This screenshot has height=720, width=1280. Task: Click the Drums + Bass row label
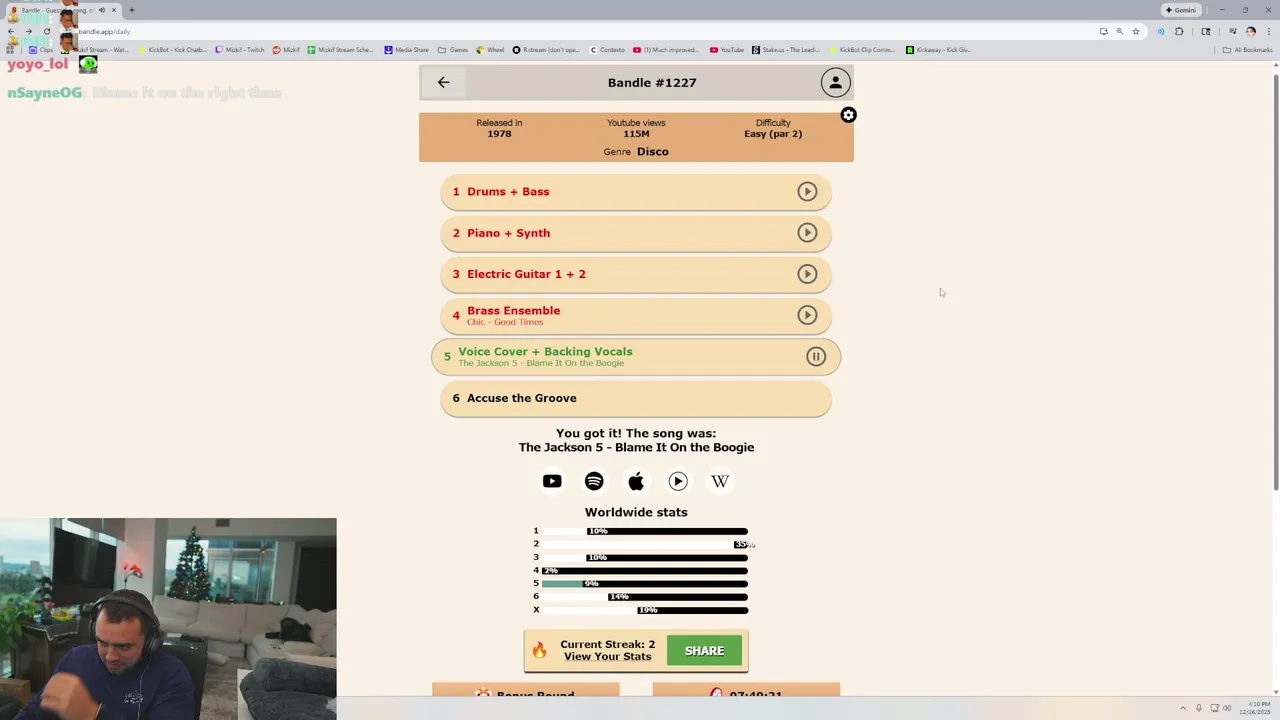pyautogui.click(x=508, y=192)
